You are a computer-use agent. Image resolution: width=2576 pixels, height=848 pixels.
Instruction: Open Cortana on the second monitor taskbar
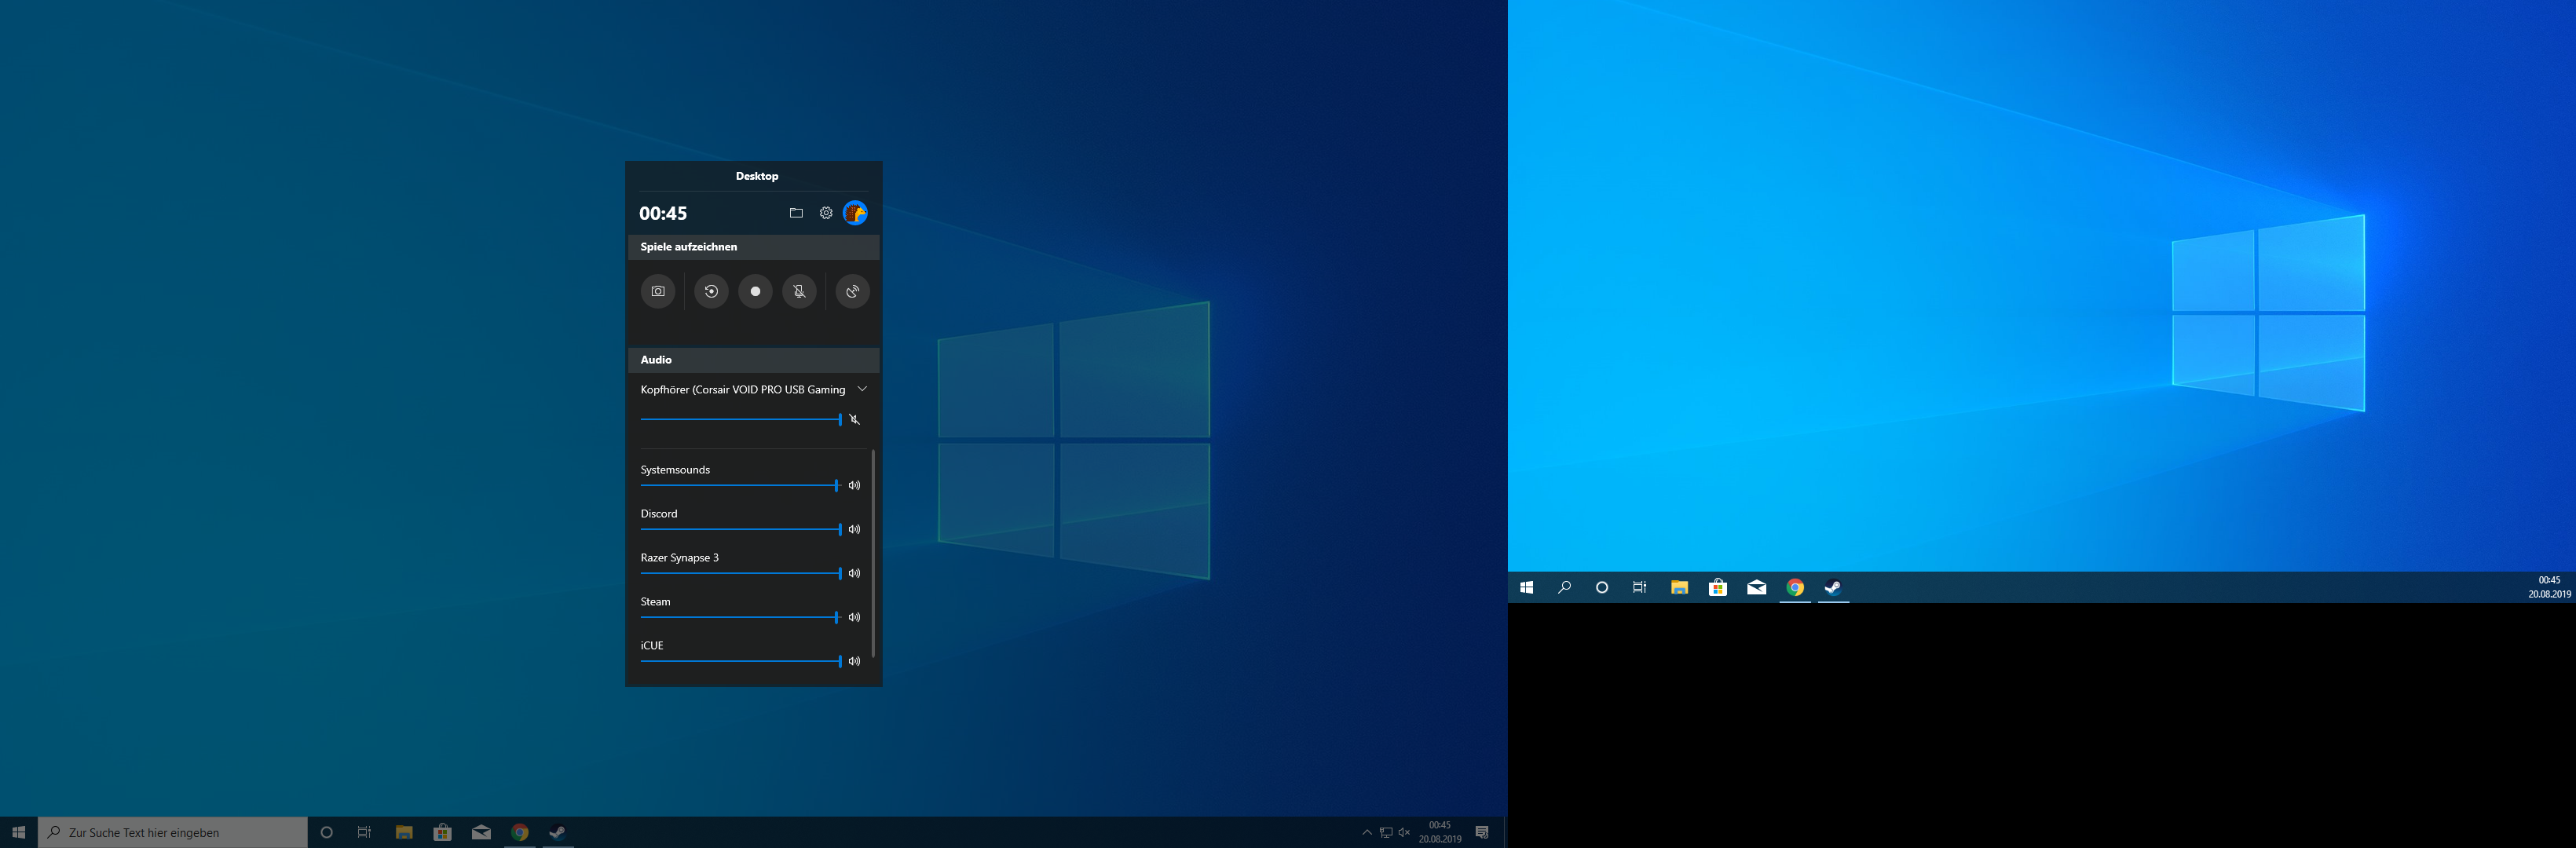tap(1602, 587)
